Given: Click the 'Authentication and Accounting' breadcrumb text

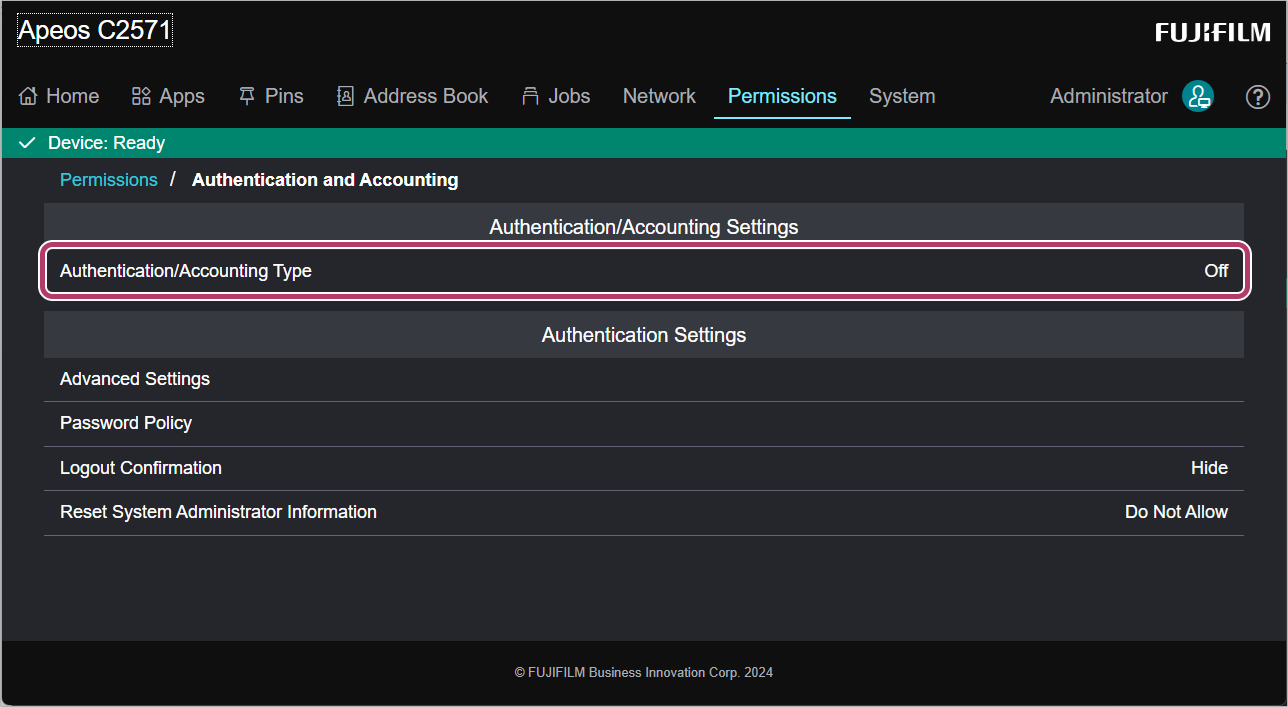Looking at the screenshot, I should pos(325,180).
